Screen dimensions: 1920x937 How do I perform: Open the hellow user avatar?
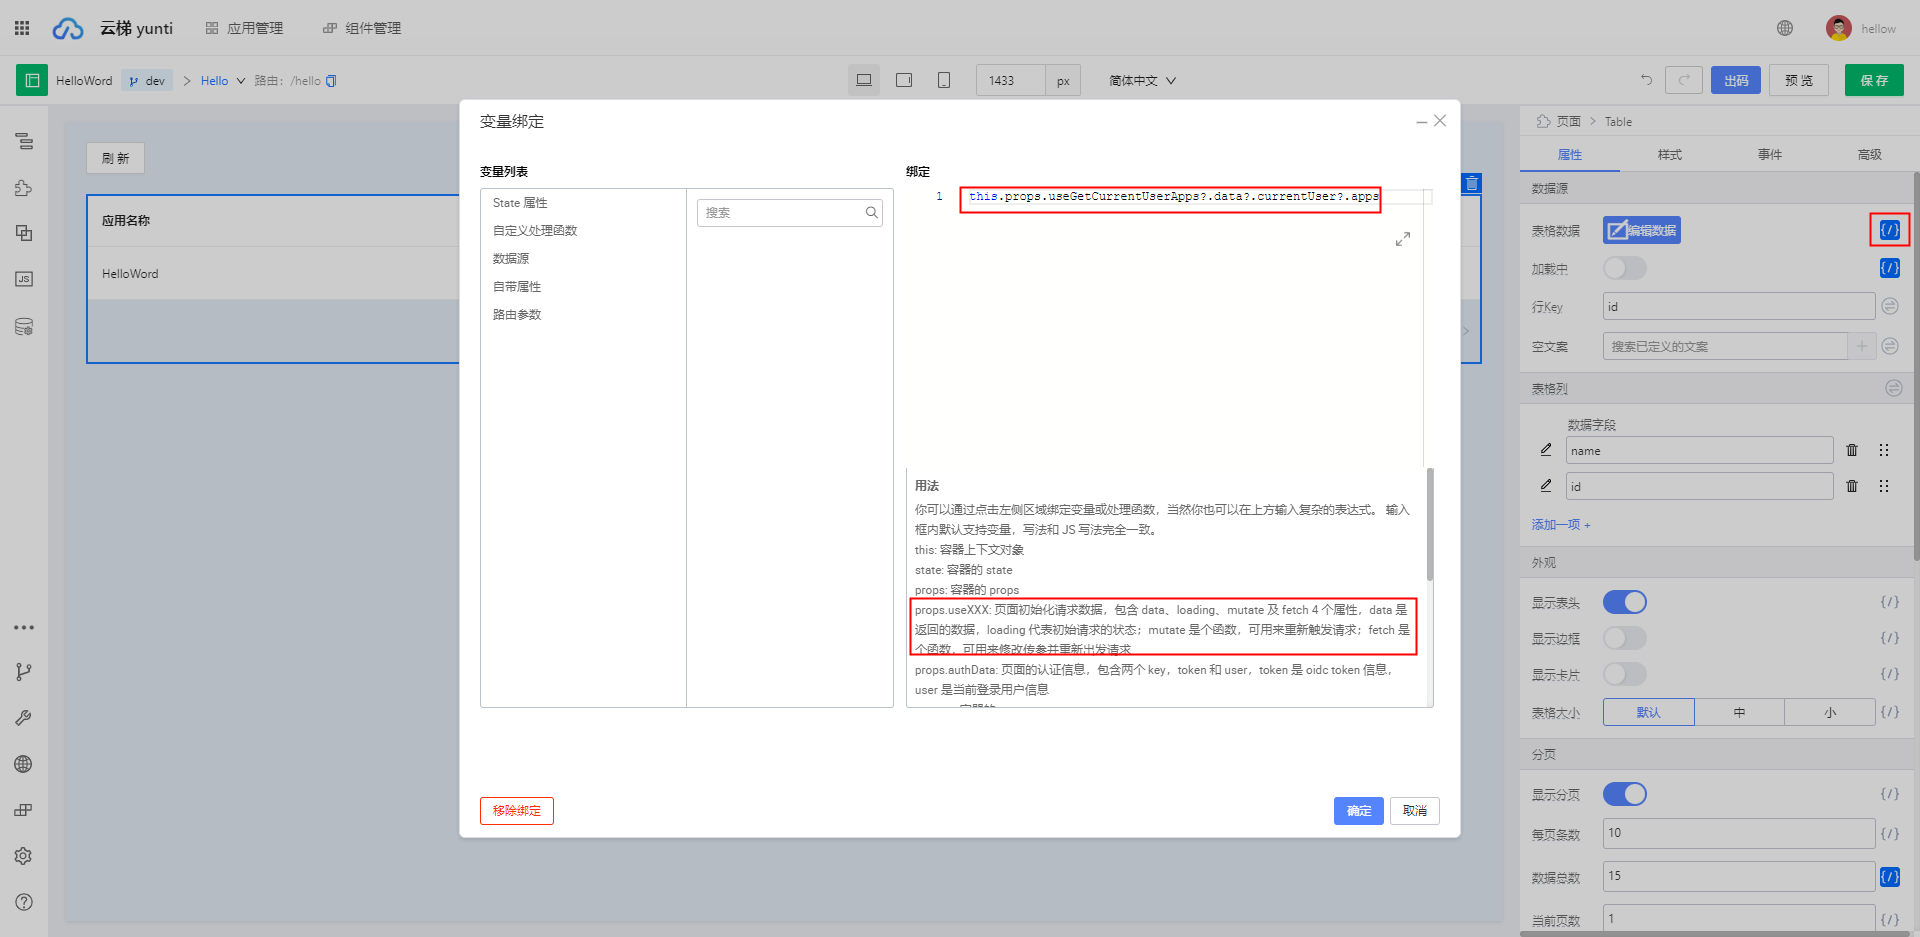(1838, 28)
